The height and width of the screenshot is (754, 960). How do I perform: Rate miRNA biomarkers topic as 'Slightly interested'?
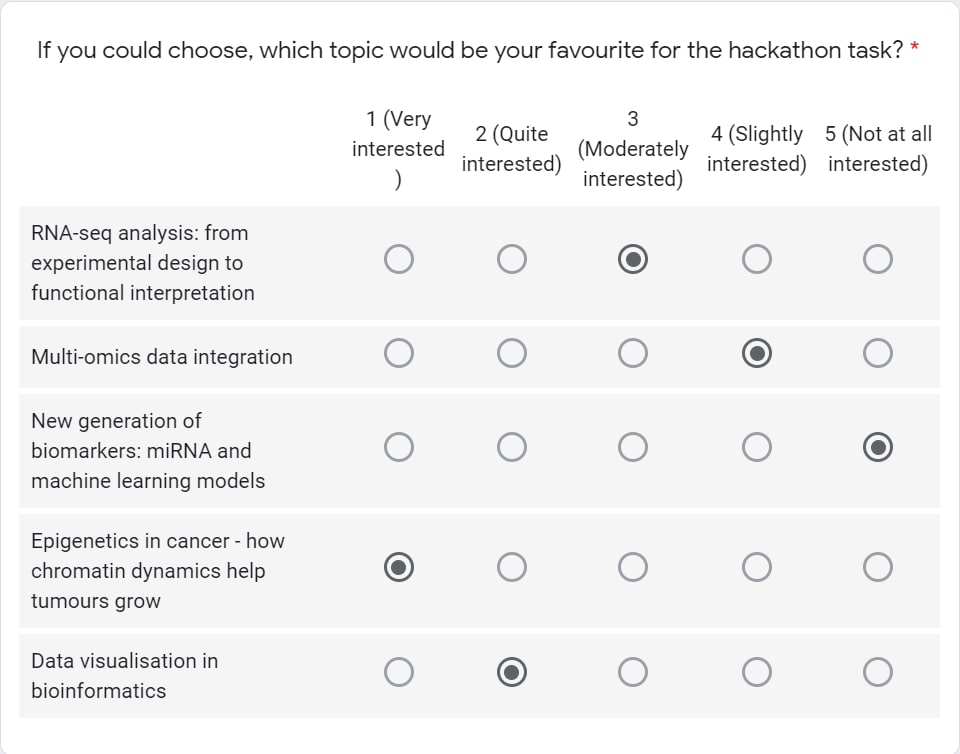tap(757, 447)
